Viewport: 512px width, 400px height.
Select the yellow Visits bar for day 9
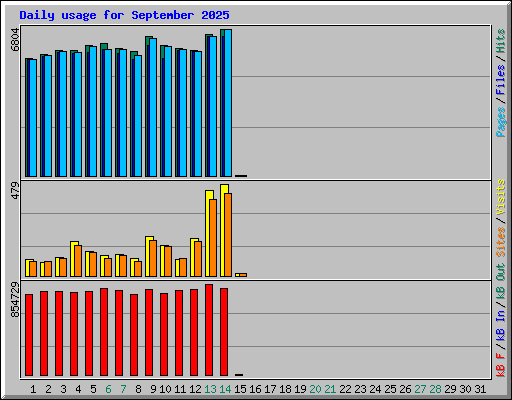click(148, 256)
